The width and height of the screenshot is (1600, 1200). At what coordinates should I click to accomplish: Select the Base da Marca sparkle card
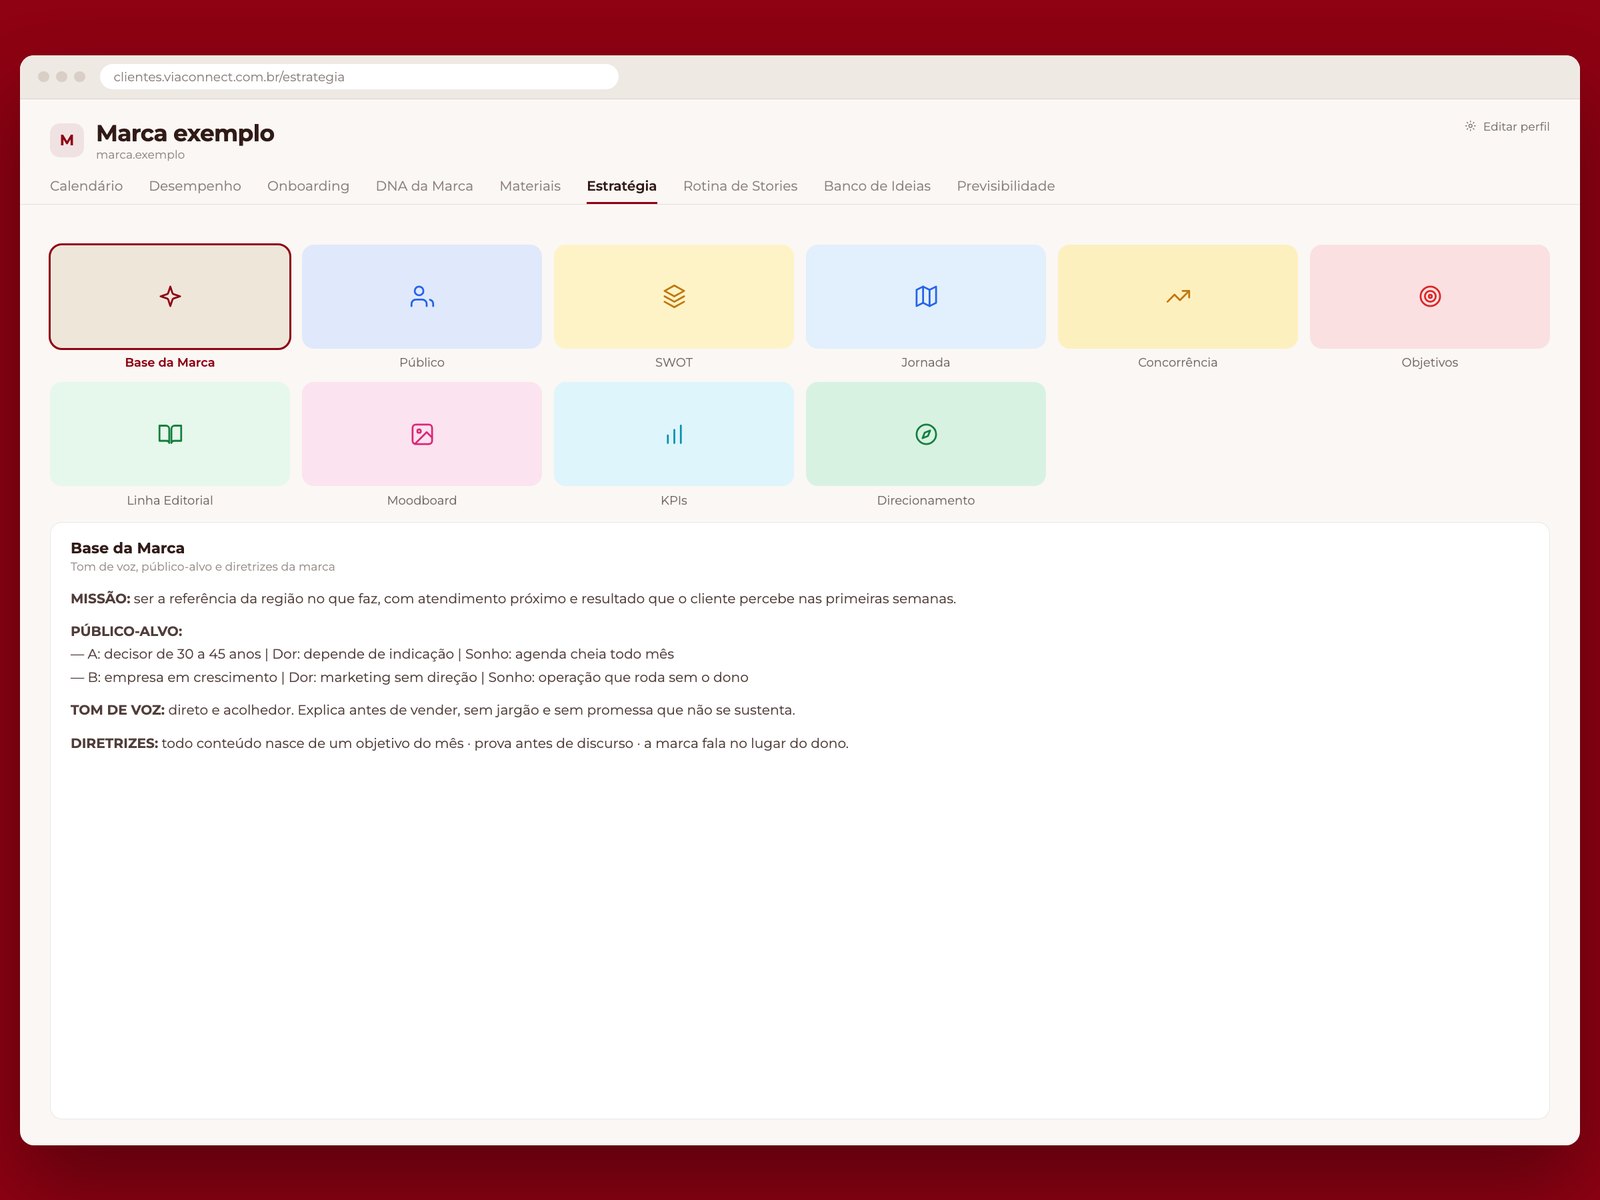point(170,297)
